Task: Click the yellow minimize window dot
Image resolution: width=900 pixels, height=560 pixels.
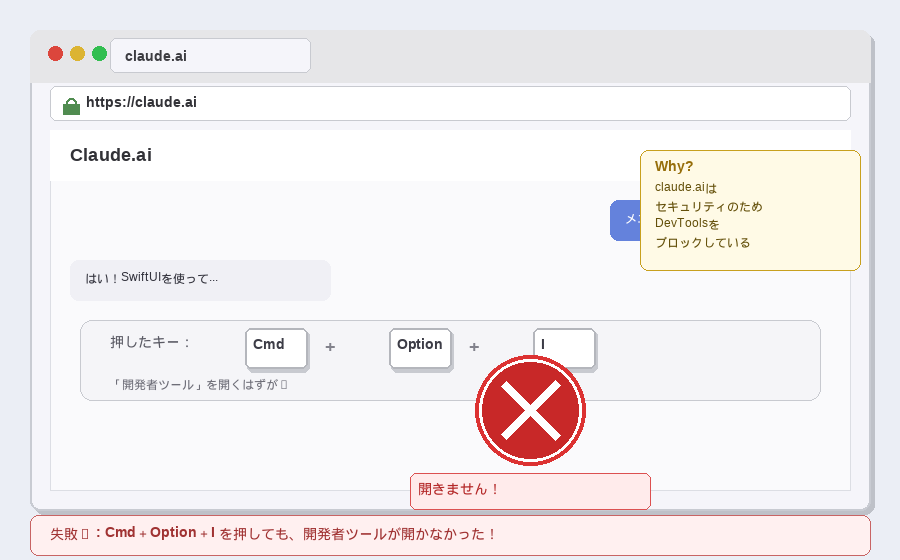Action: 77,53
